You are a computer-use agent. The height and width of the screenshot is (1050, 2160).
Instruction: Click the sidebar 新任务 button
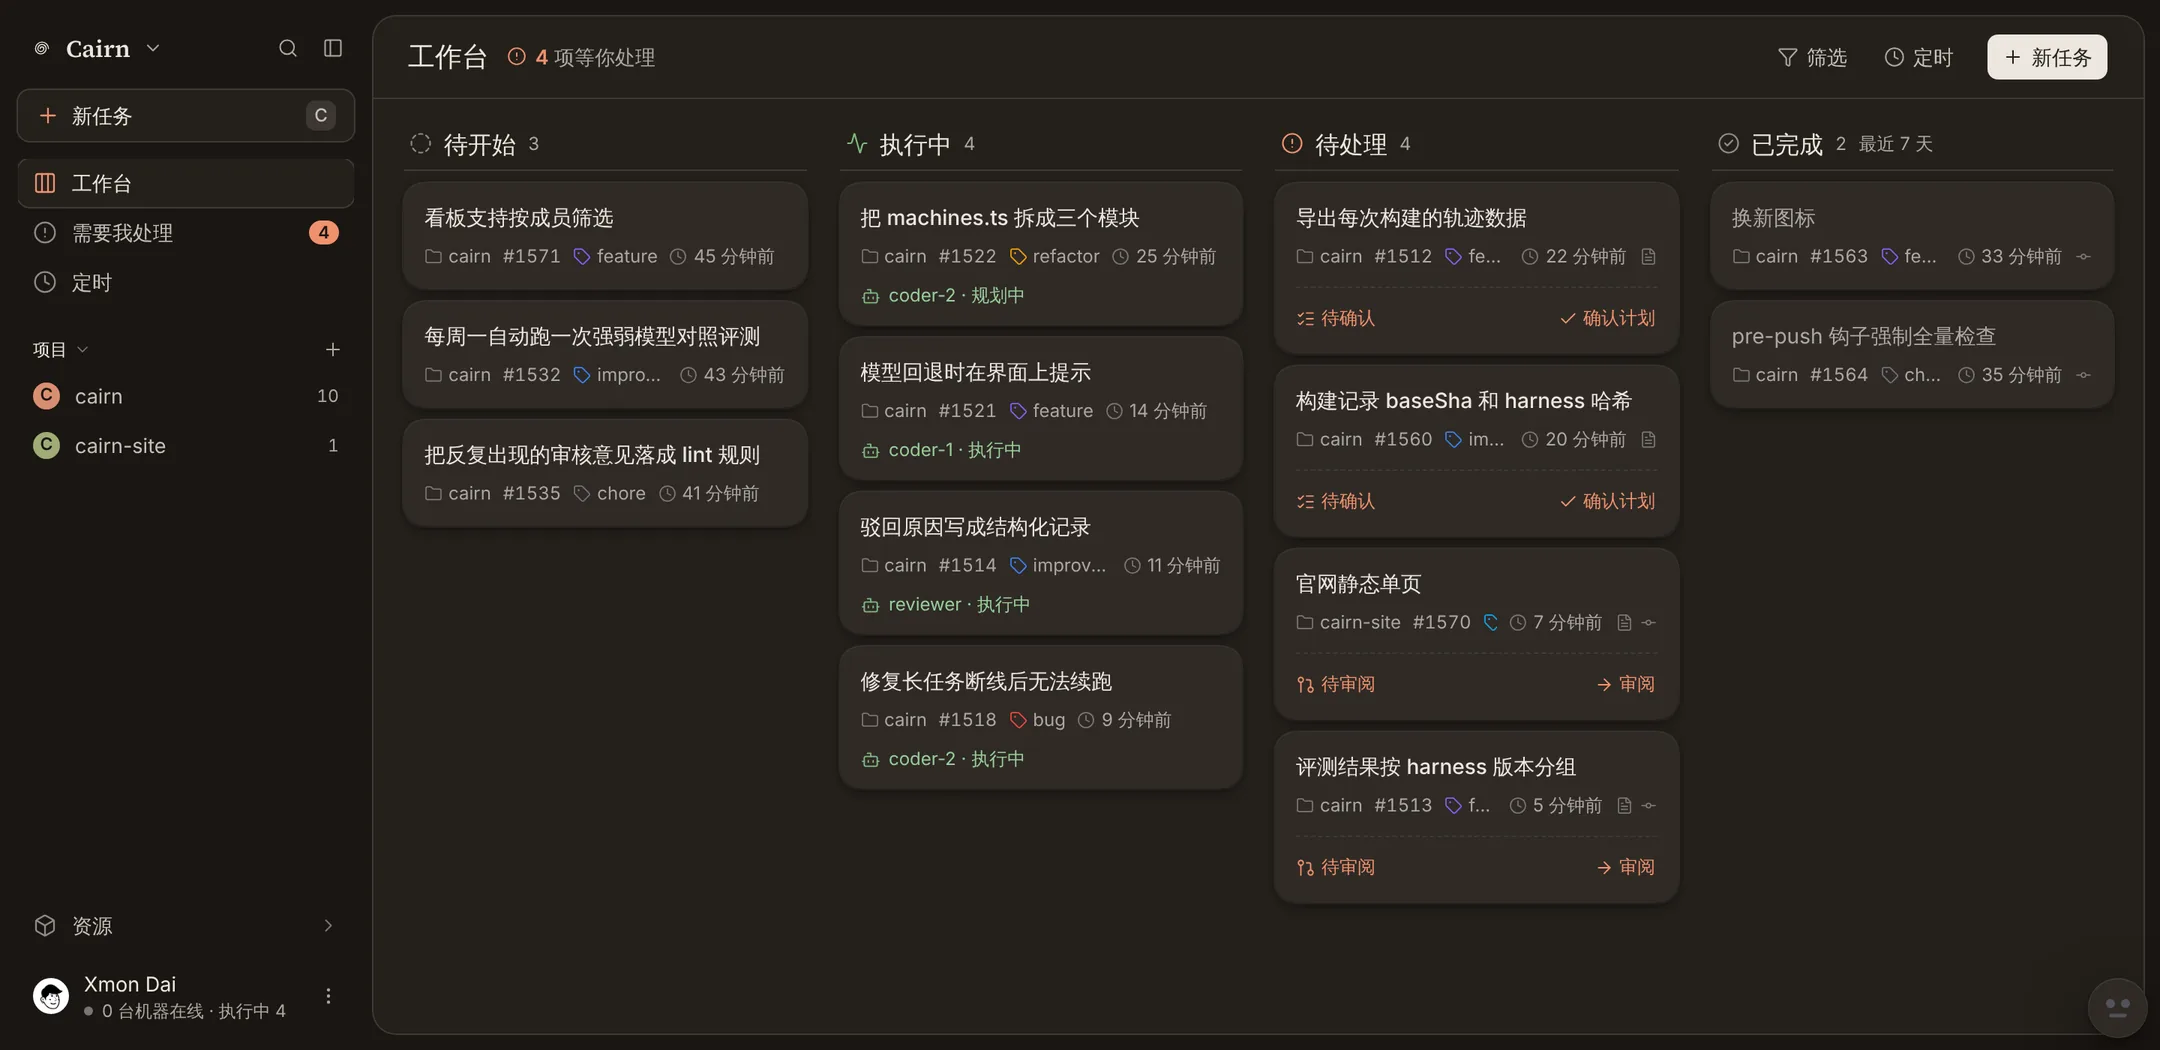[x=186, y=115]
